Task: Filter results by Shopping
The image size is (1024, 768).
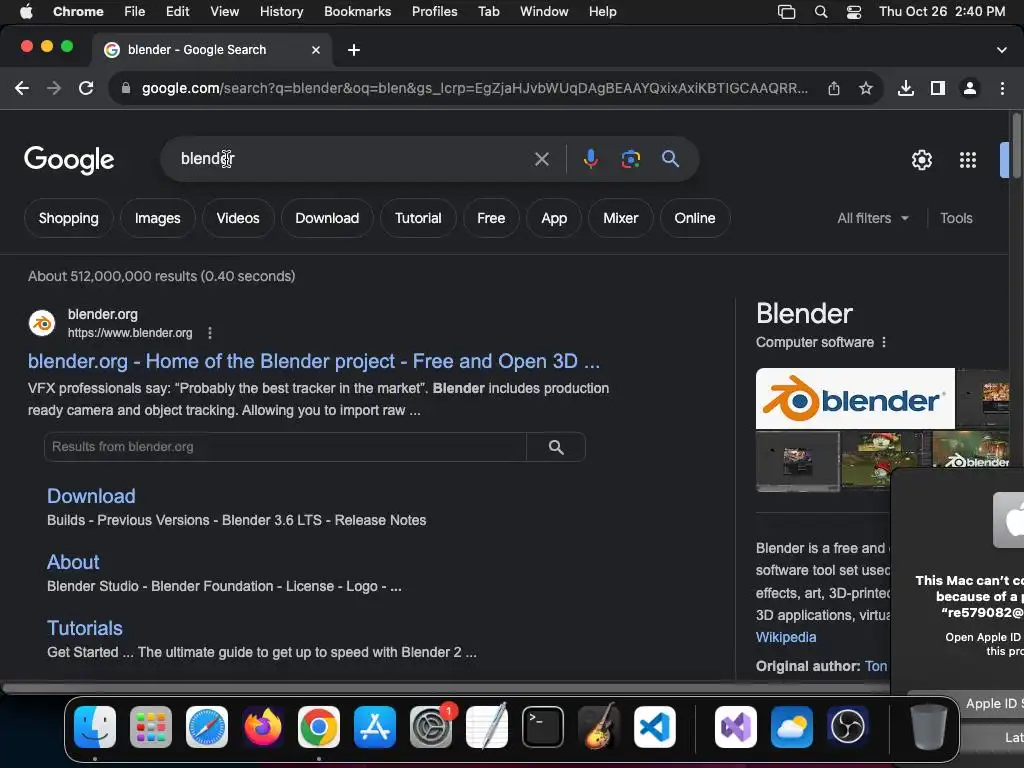Action: [69, 218]
